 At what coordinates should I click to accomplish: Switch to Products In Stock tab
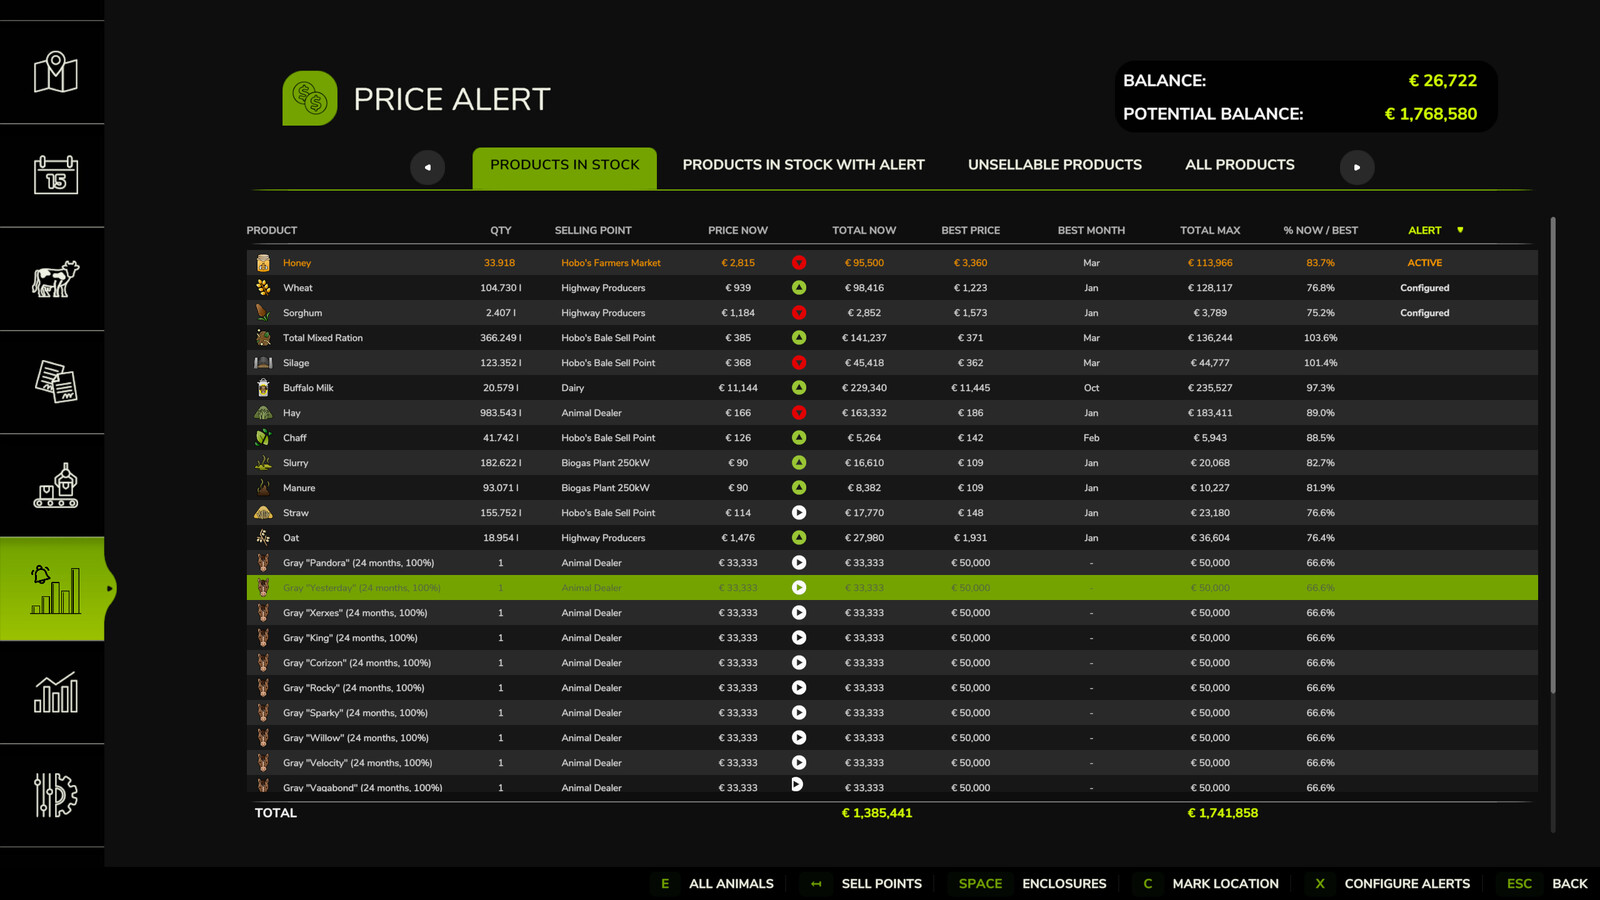tap(565, 168)
